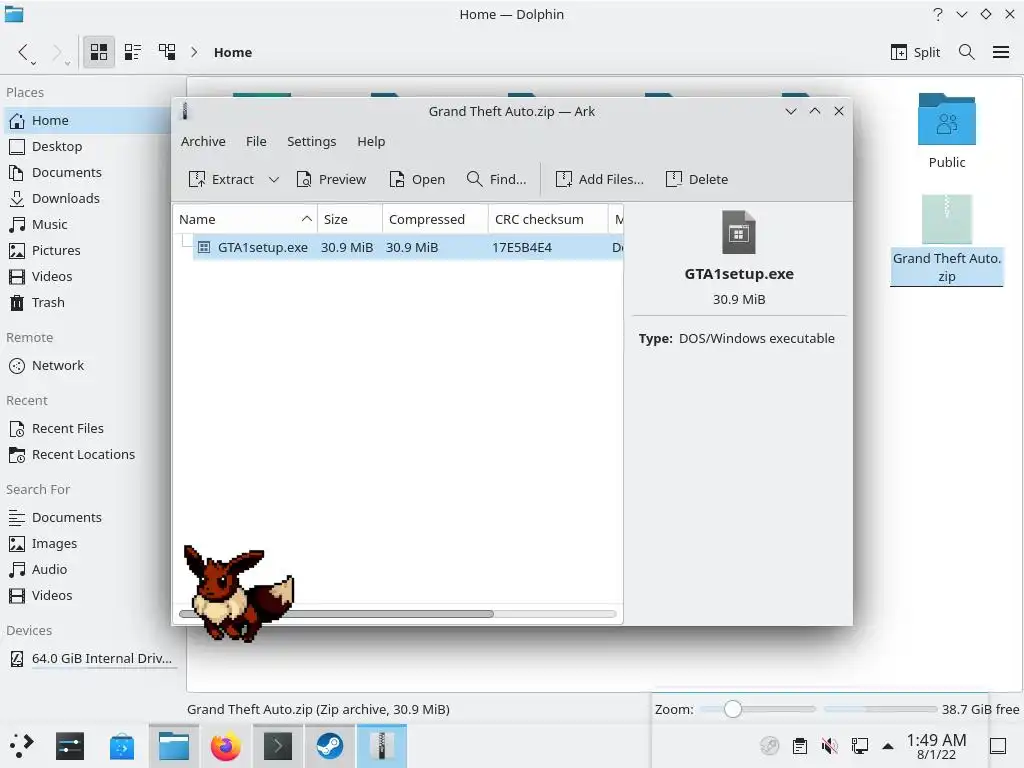The width and height of the screenshot is (1024, 768).
Task: Click Split view button in Dolphin
Action: (916, 52)
